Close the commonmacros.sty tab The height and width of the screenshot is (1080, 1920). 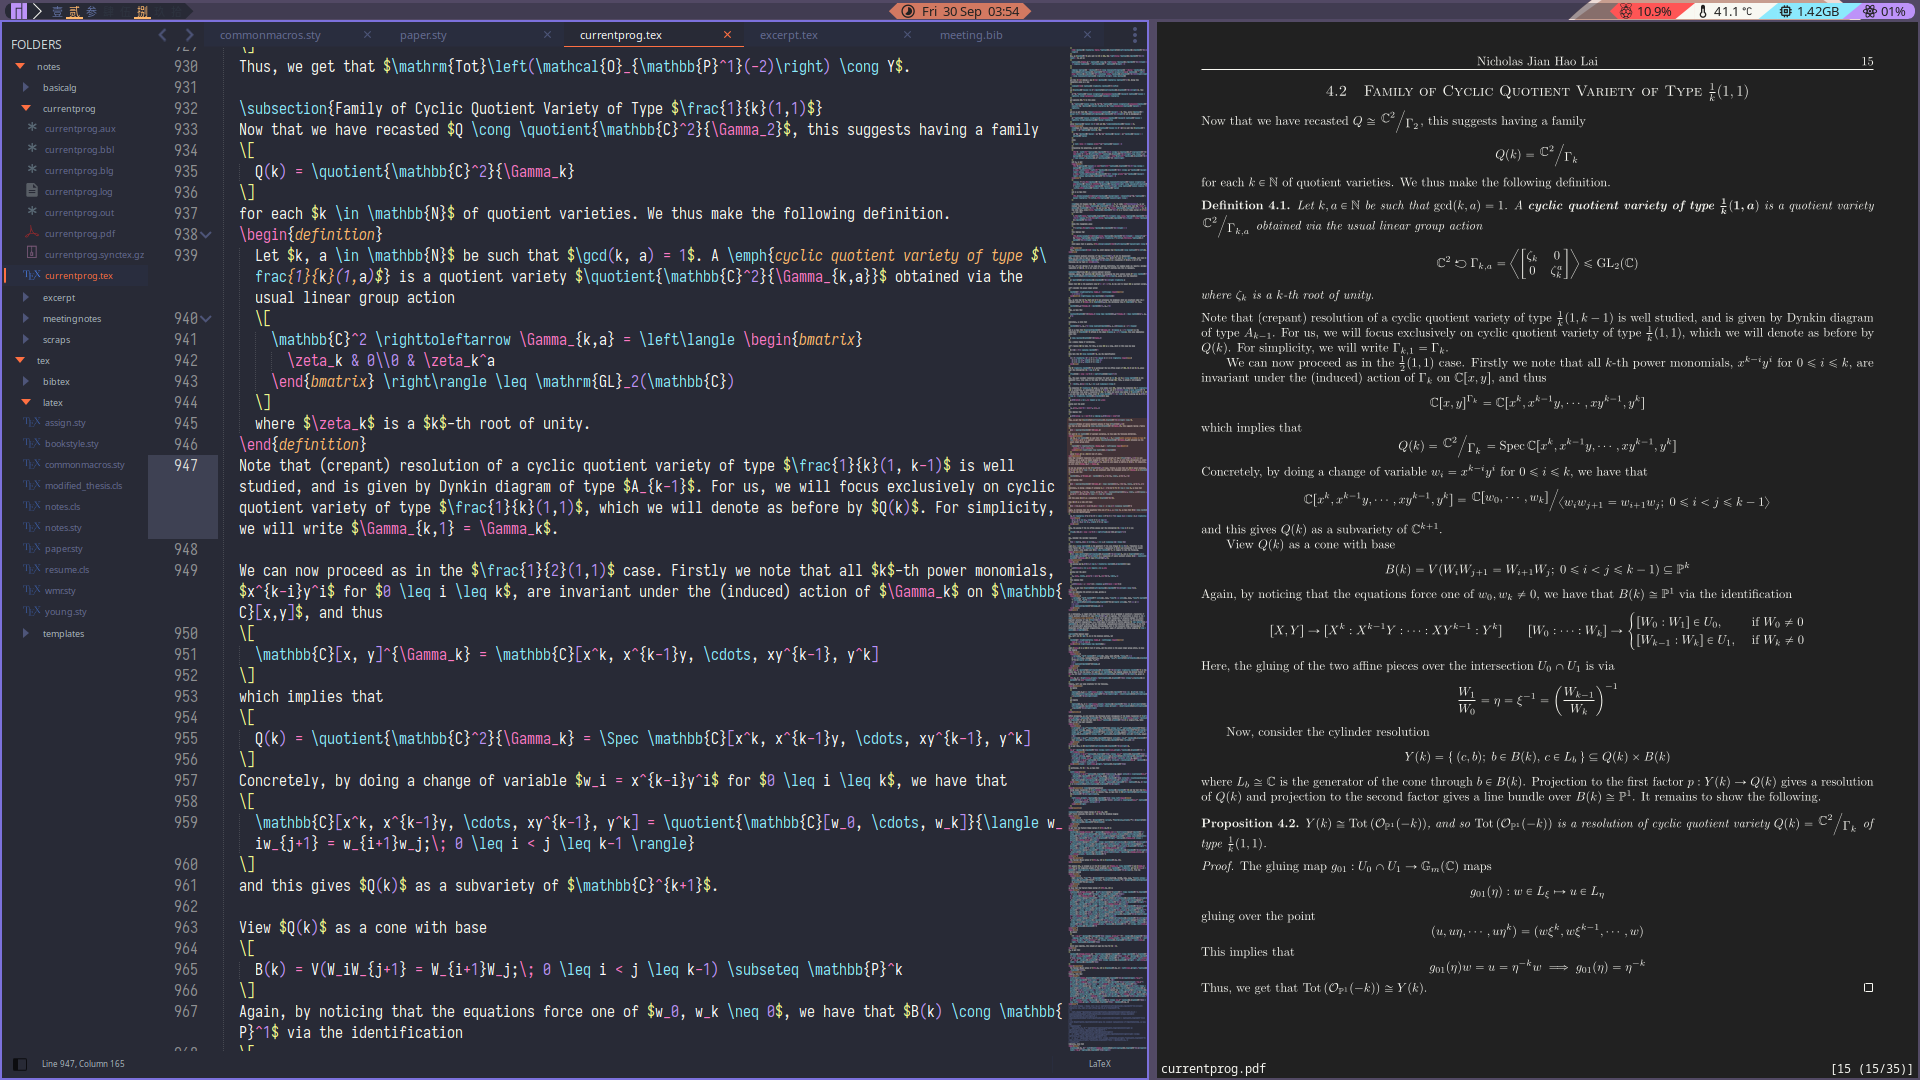(367, 35)
